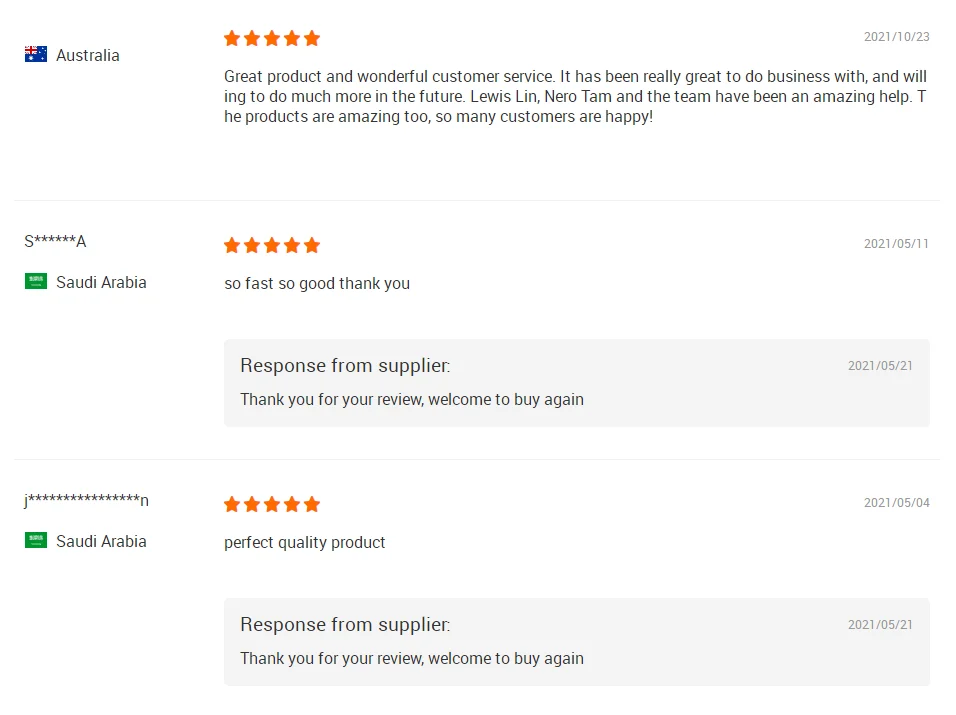
Task: Click Saudi Arabia flag beside j***n reviewer
Action: (36, 541)
